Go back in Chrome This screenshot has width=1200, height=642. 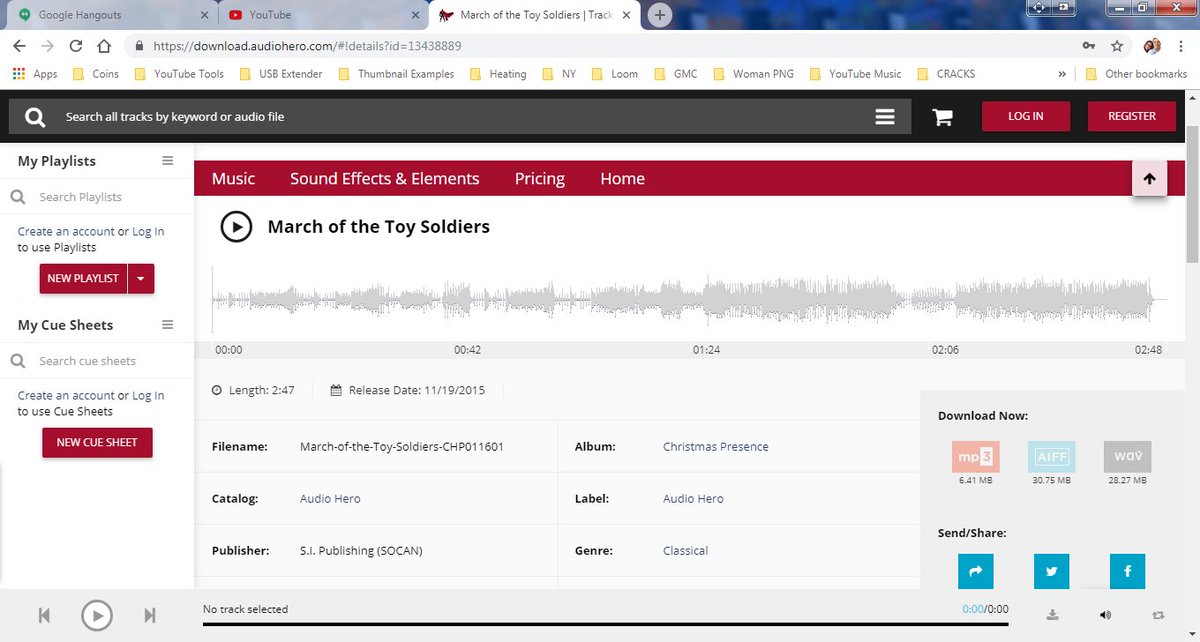click(x=19, y=46)
